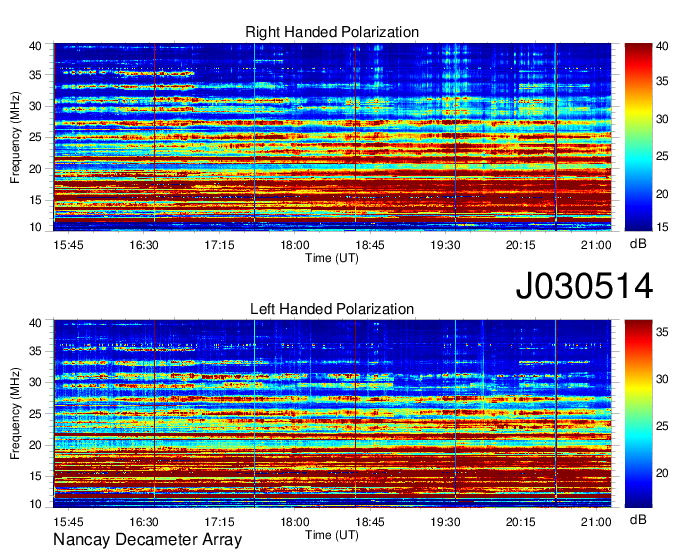Click the 30 dB tick on right-handed colorbar
Viewport: 680px width, 552px height.
coord(662,119)
